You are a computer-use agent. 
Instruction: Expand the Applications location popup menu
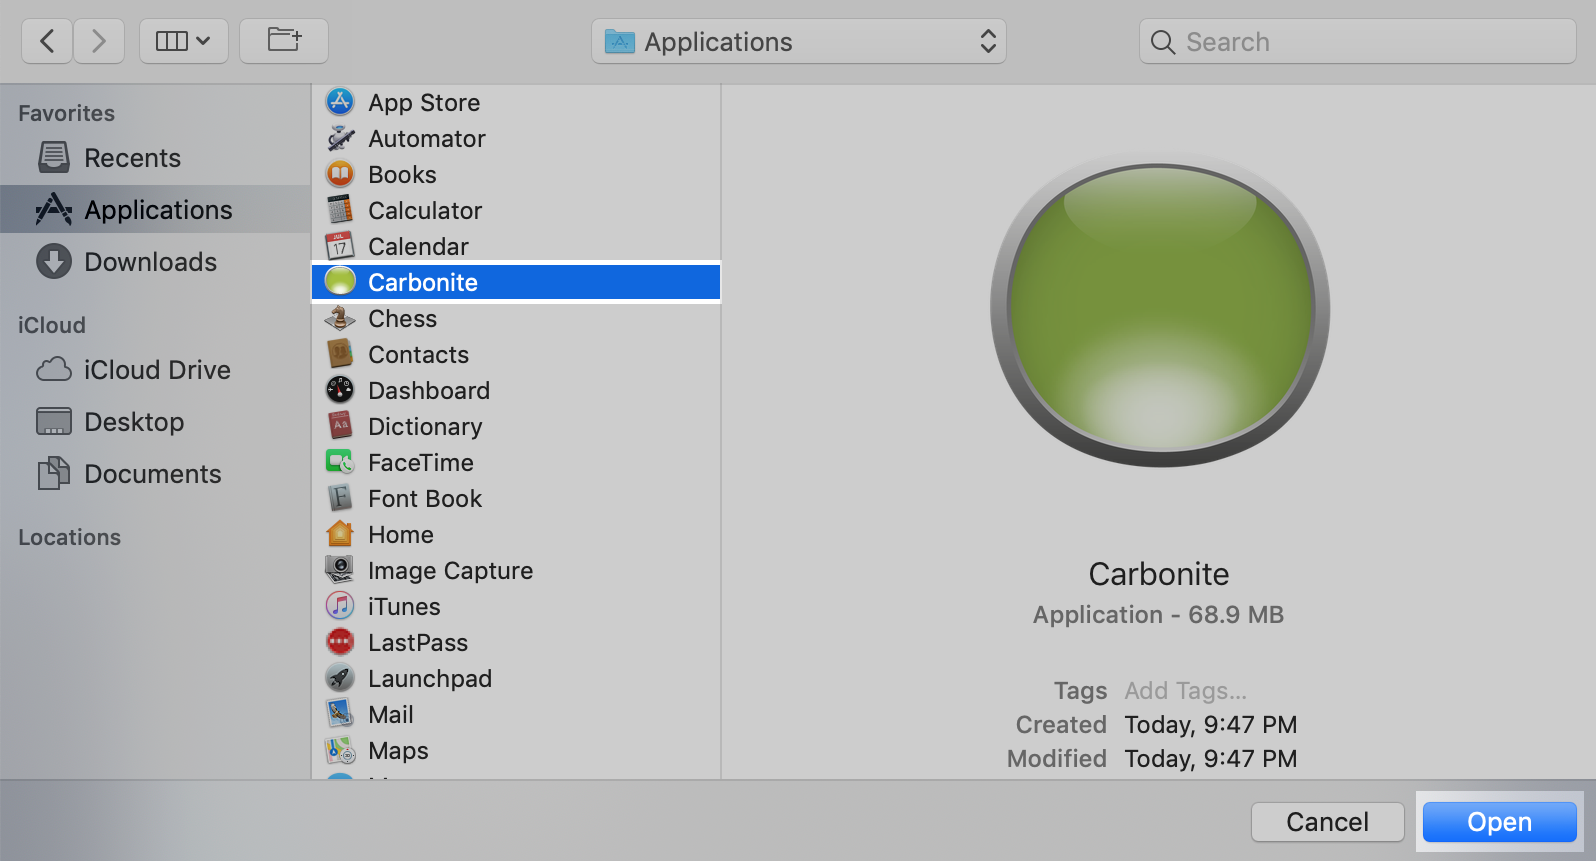pyautogui.click(x=798, y=41)
